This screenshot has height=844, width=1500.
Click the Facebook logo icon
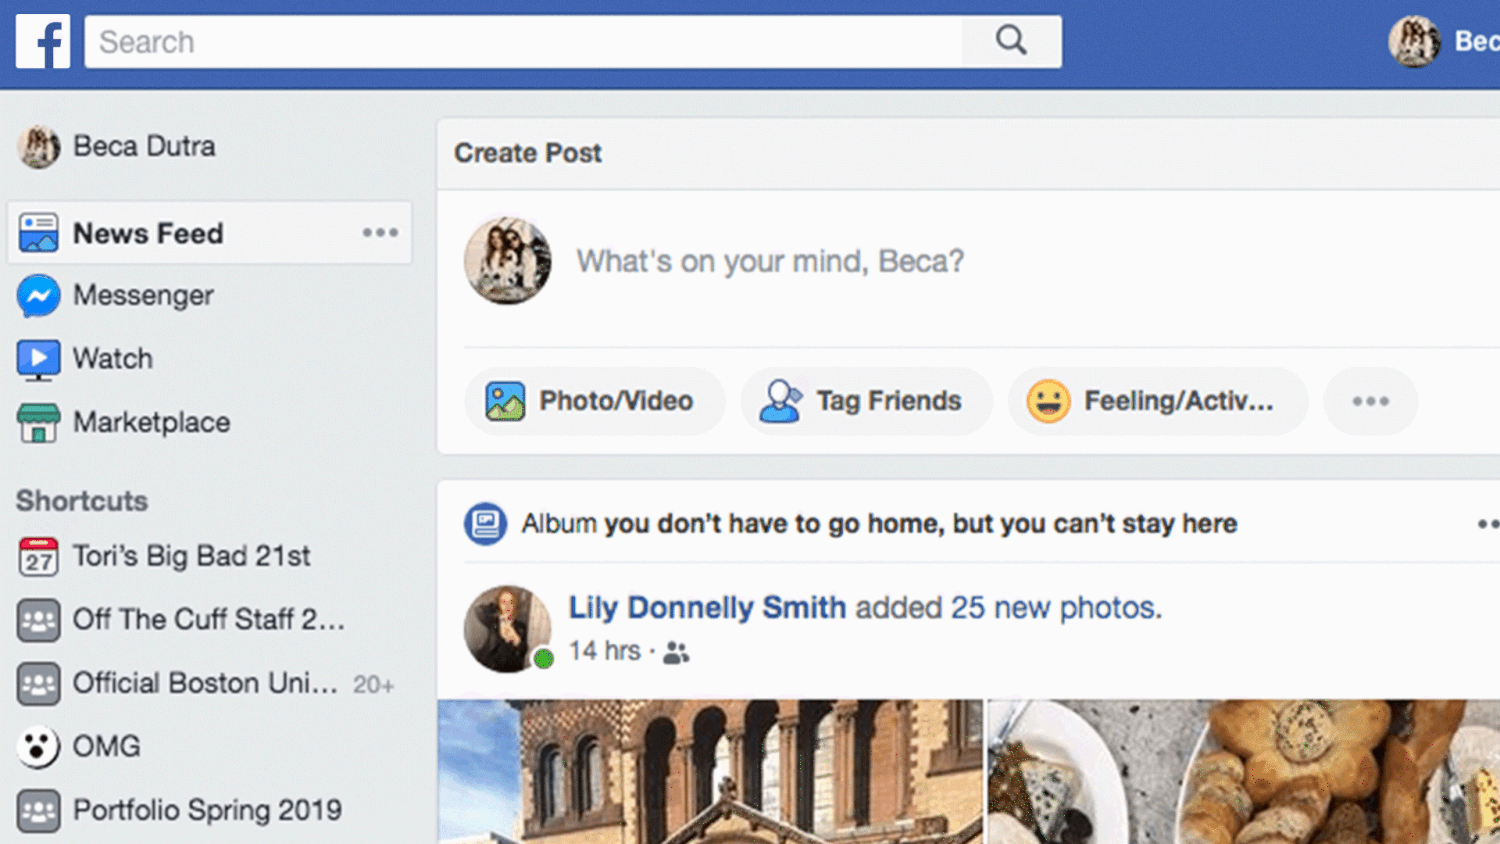(x=43, y=42)
